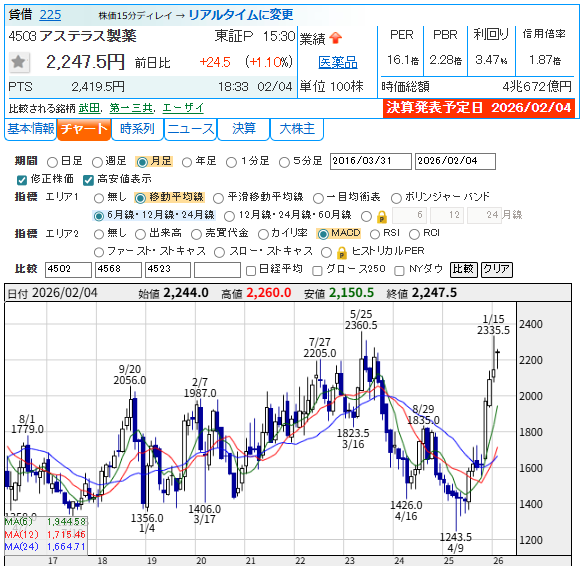Select the 1分足 period radio button

pos(231,162)
